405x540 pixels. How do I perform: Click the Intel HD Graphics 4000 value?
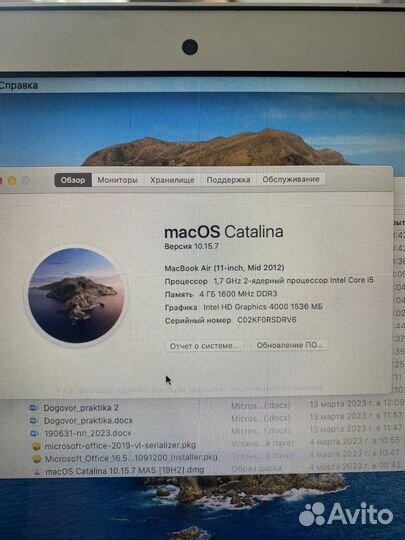tap(263, 307)
